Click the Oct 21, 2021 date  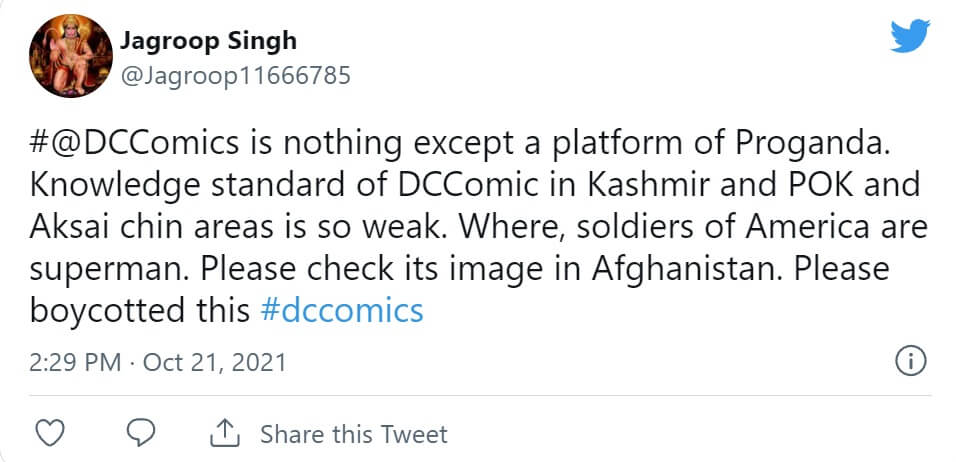[x=214, y=362]
